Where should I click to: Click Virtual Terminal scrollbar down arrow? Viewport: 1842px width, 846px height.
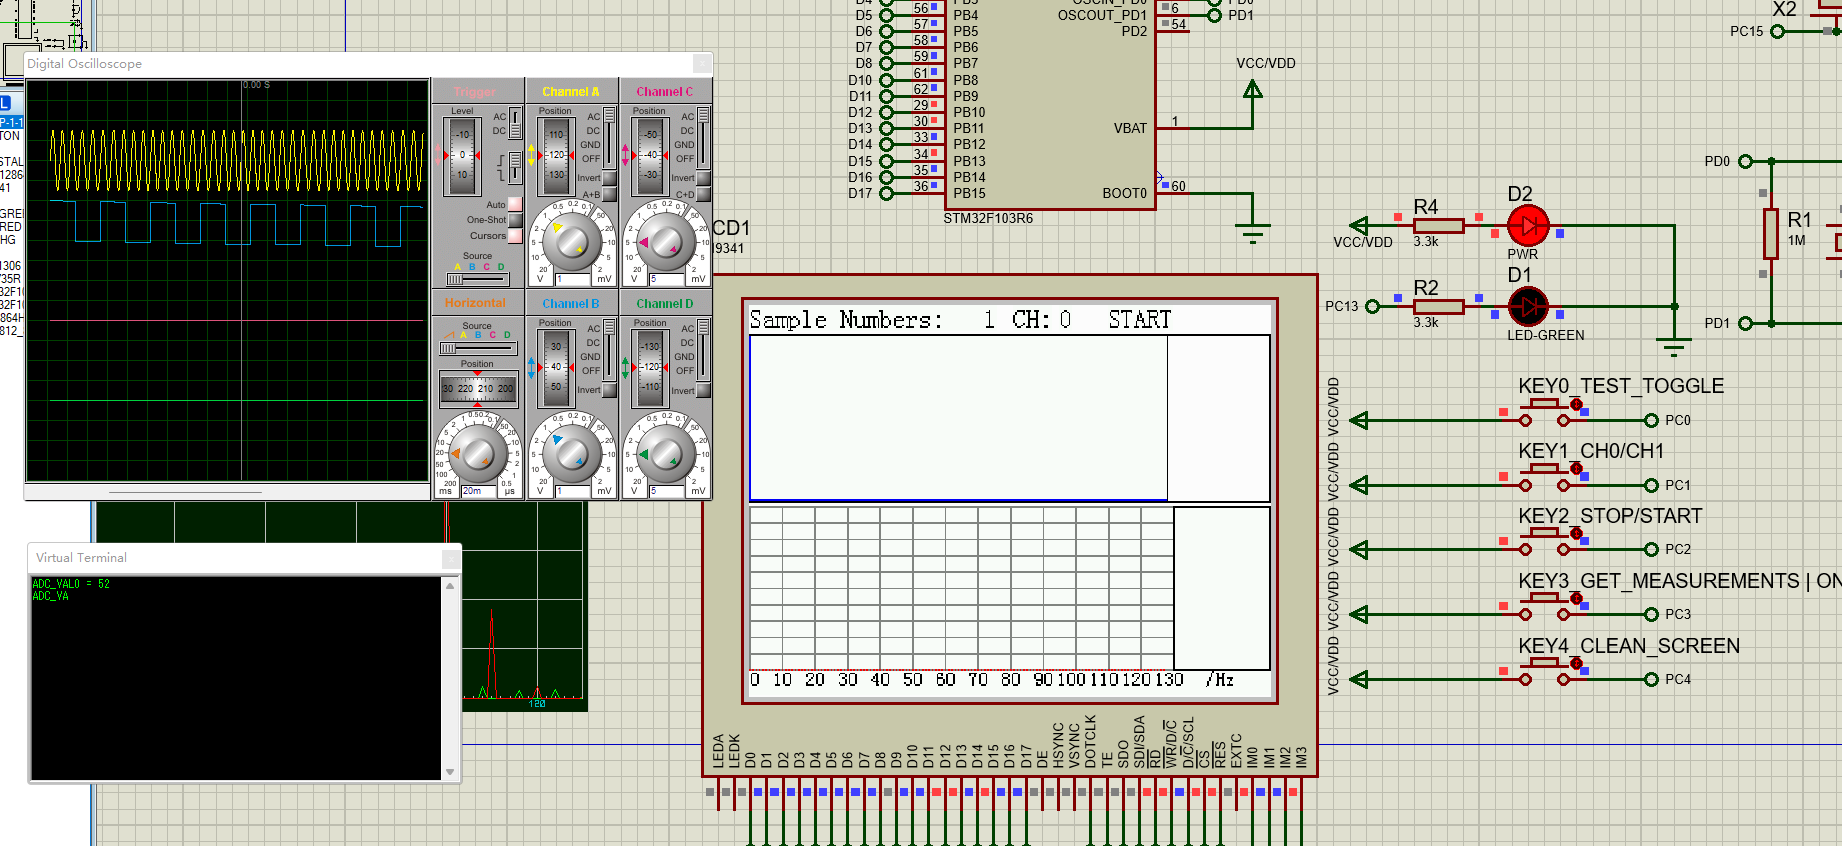(450, 772)
